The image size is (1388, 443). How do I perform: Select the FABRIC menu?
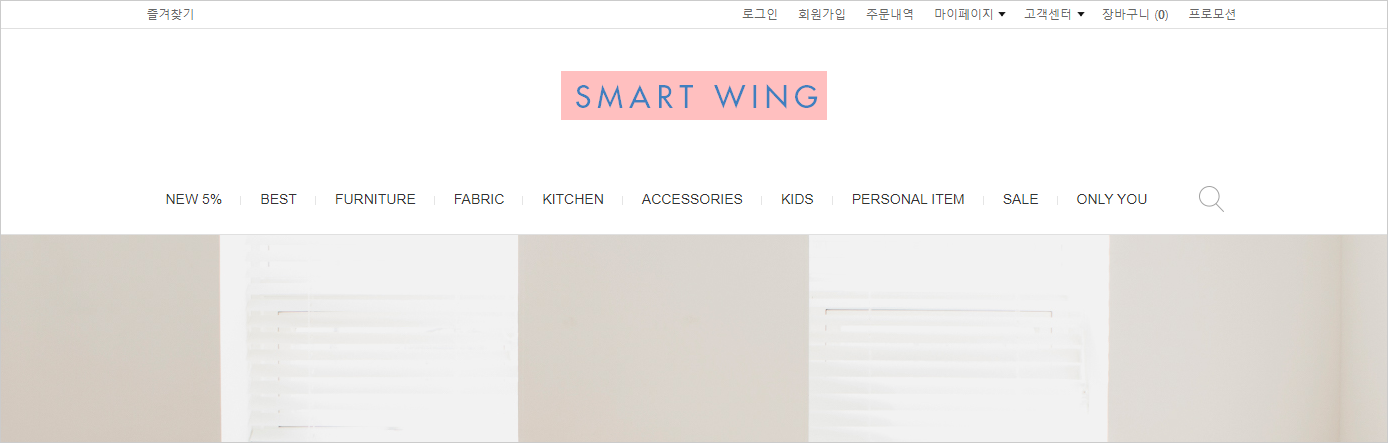479,199
